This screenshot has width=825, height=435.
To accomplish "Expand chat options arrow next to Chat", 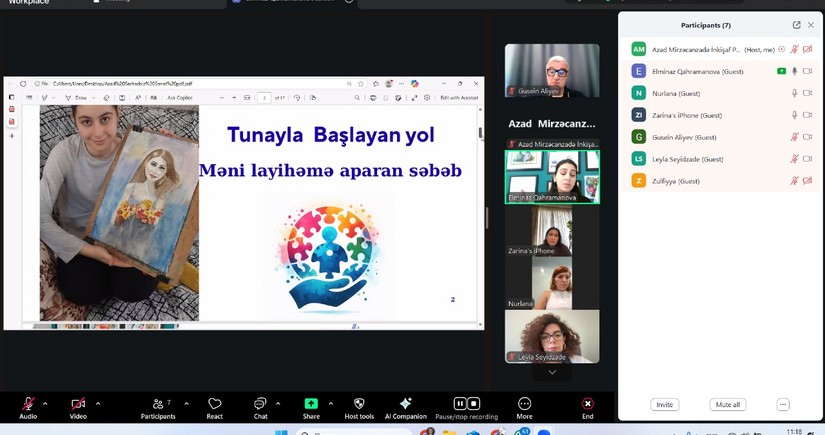I will pos(278,404).
